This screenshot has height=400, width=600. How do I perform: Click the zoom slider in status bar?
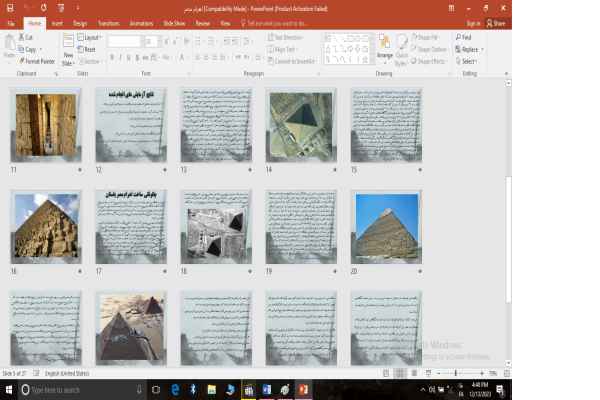tap(456, 373)
